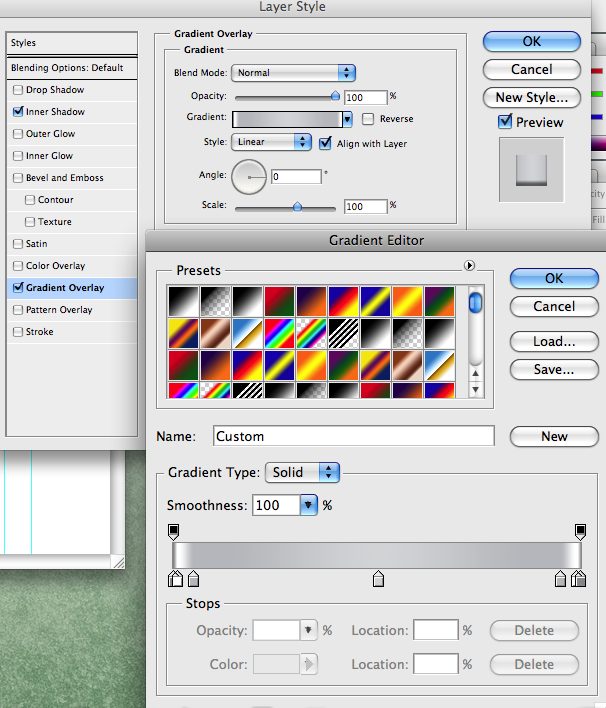This screenshot has height=708, width=606.
Task: Toggle the Preview checkbox
Action: point(505,122)
